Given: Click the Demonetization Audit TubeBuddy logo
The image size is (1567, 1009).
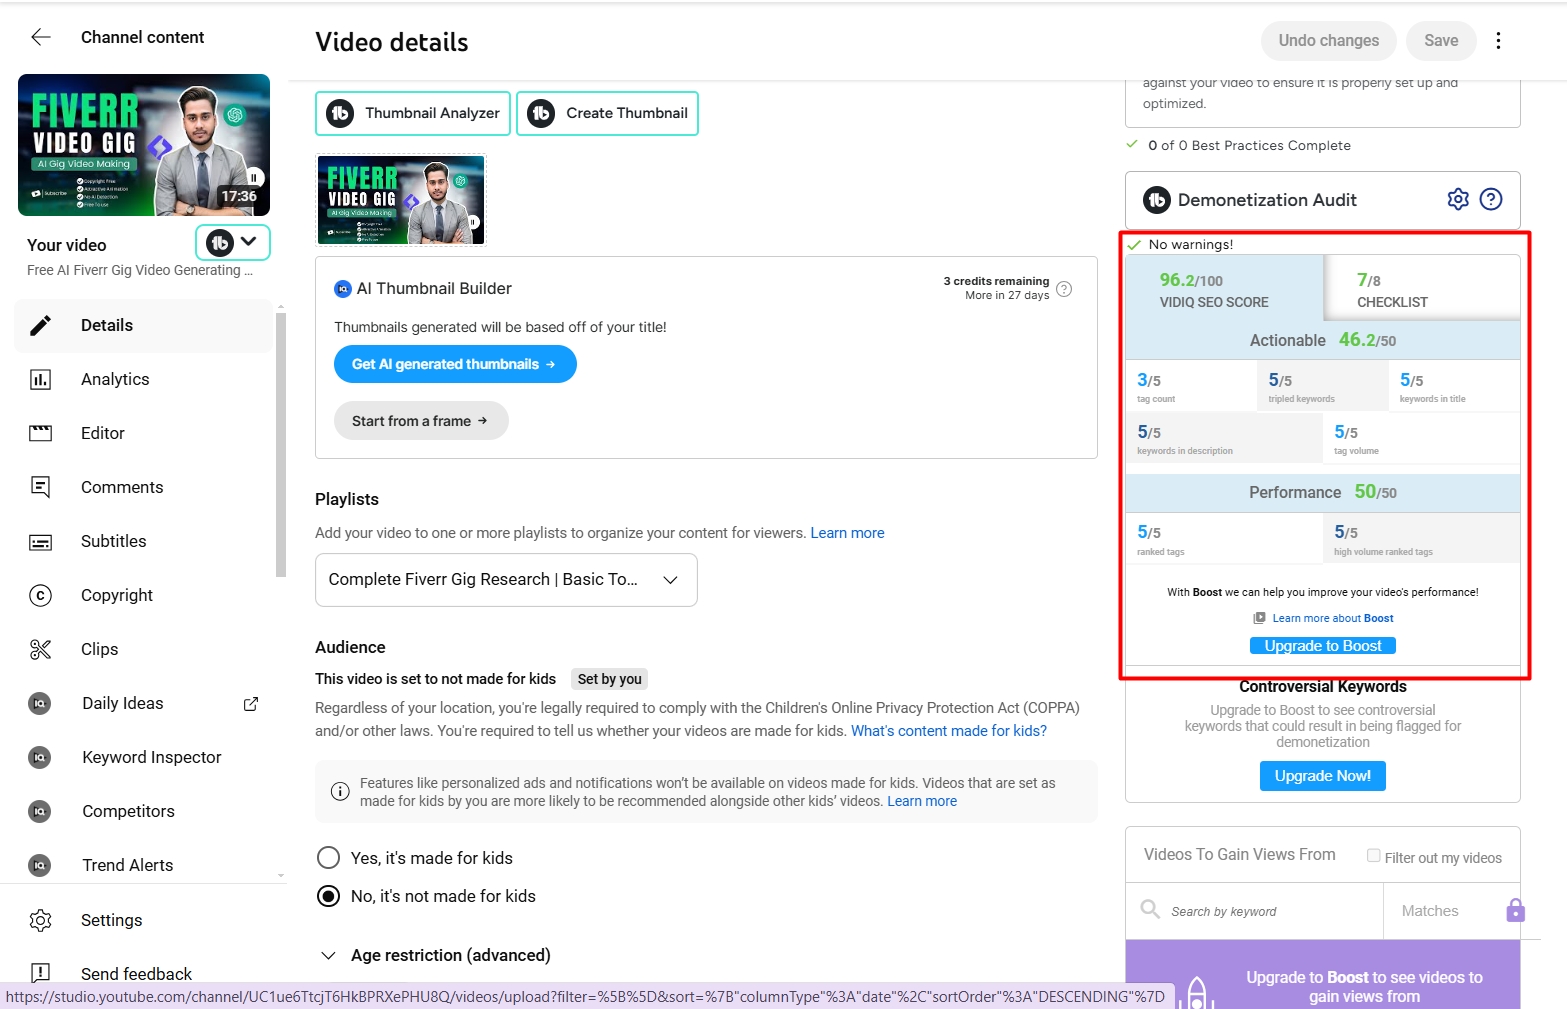Looking at the screenshot, I should [x=1157, y=200].
